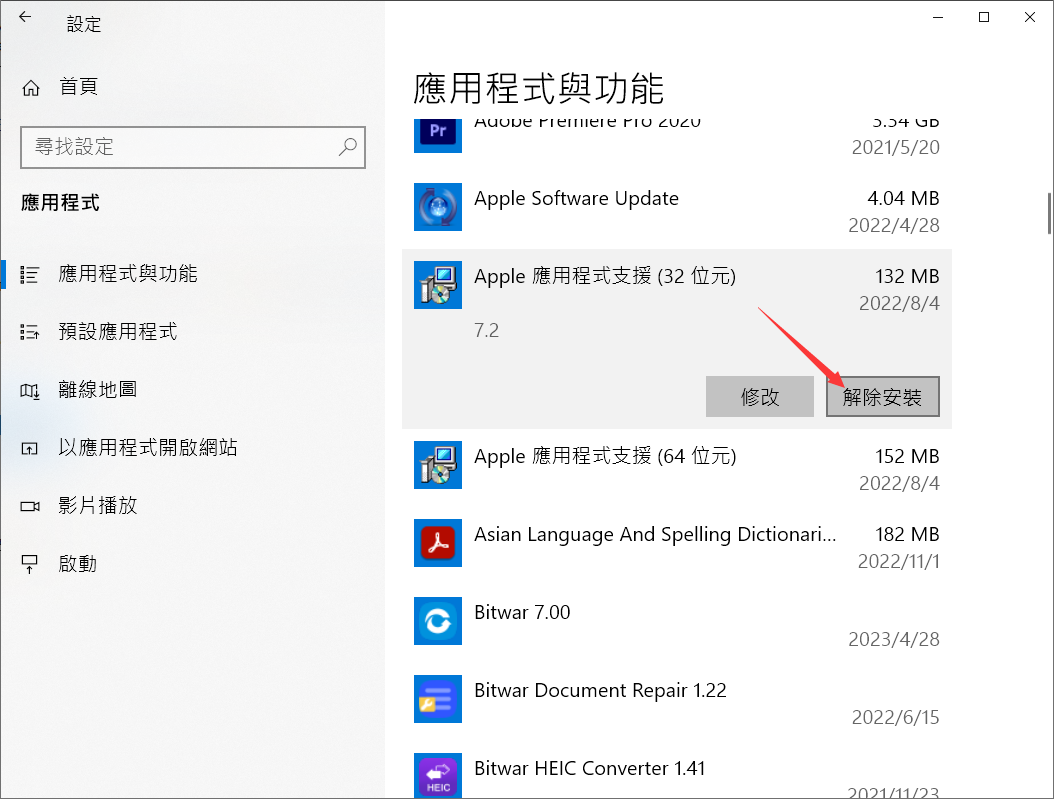Click the magnifier icon in the search box

(347, 147)
